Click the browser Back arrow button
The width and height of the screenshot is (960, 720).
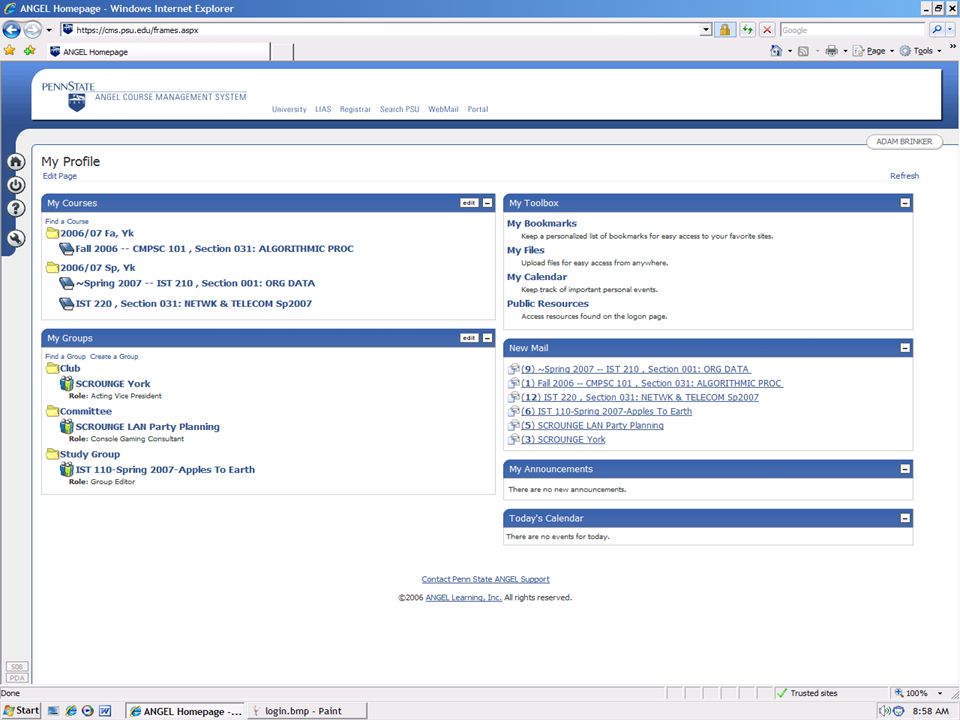(x=12, y=29)
